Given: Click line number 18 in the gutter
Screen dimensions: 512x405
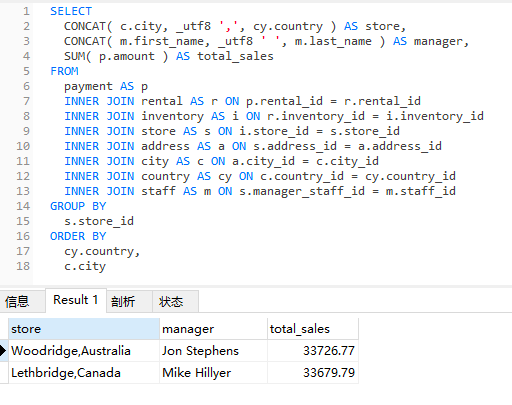Looking at the screenshot, I should pyautogui.click(x=23, y=266).
